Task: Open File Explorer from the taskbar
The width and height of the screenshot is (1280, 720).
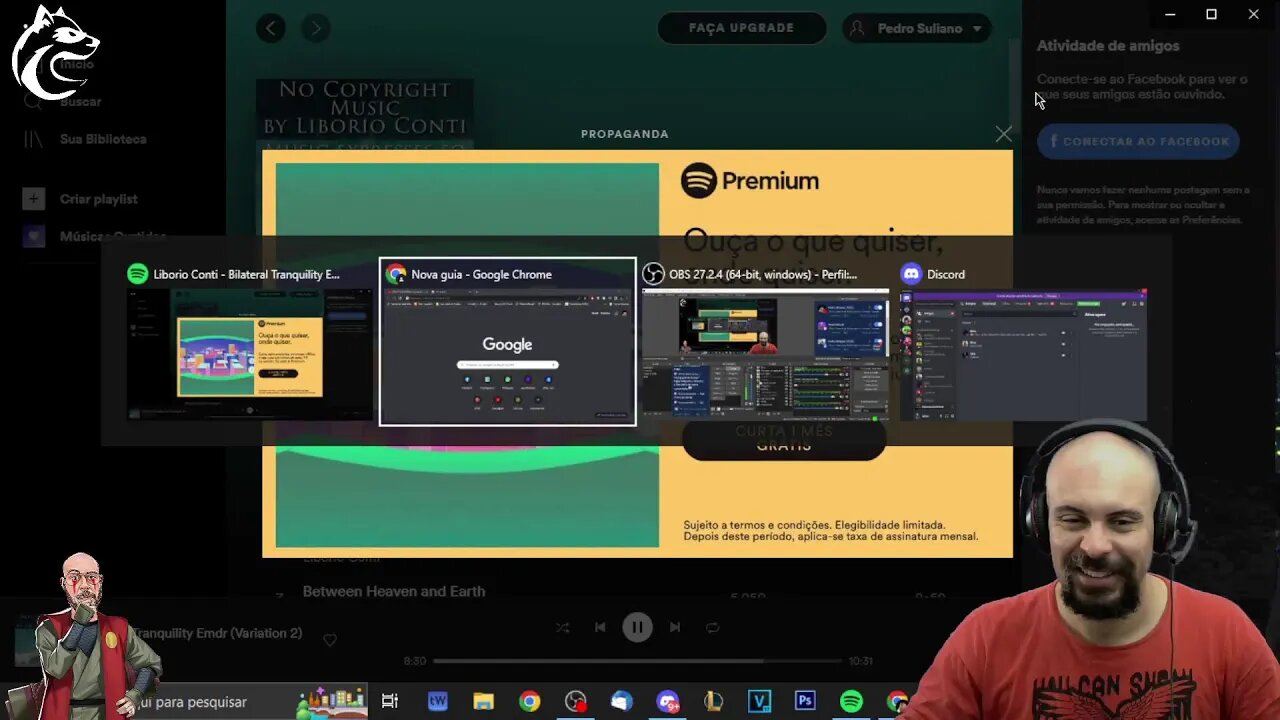Action: tap(483, 702)
